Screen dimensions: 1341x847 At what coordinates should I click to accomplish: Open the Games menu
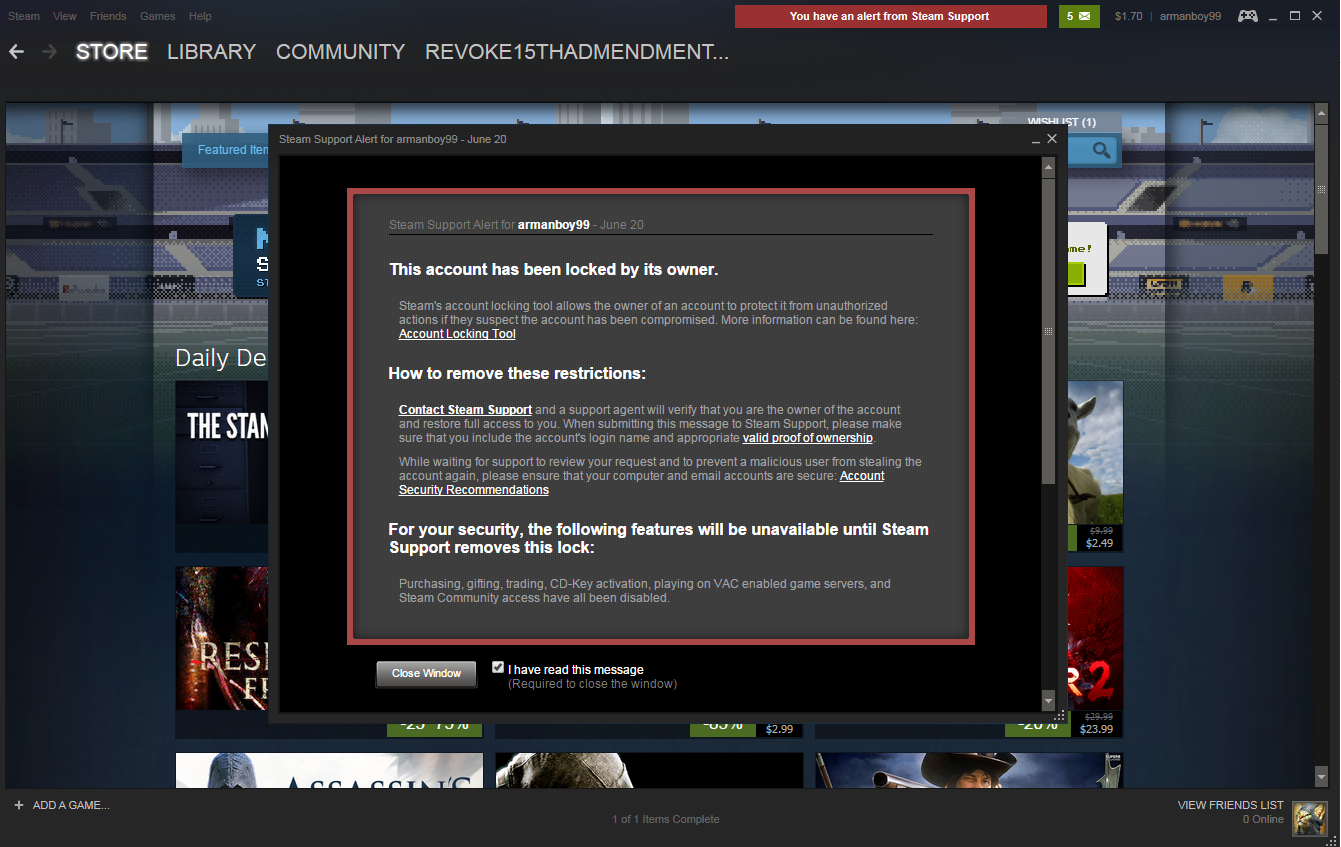158,16
